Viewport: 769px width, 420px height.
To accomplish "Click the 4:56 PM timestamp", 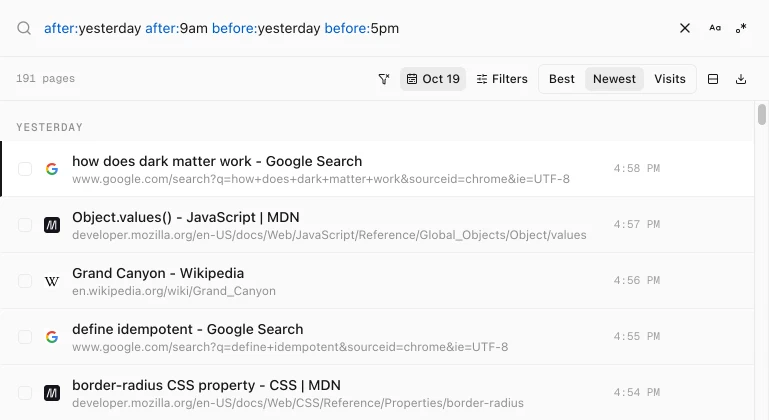I will [637, 280].
